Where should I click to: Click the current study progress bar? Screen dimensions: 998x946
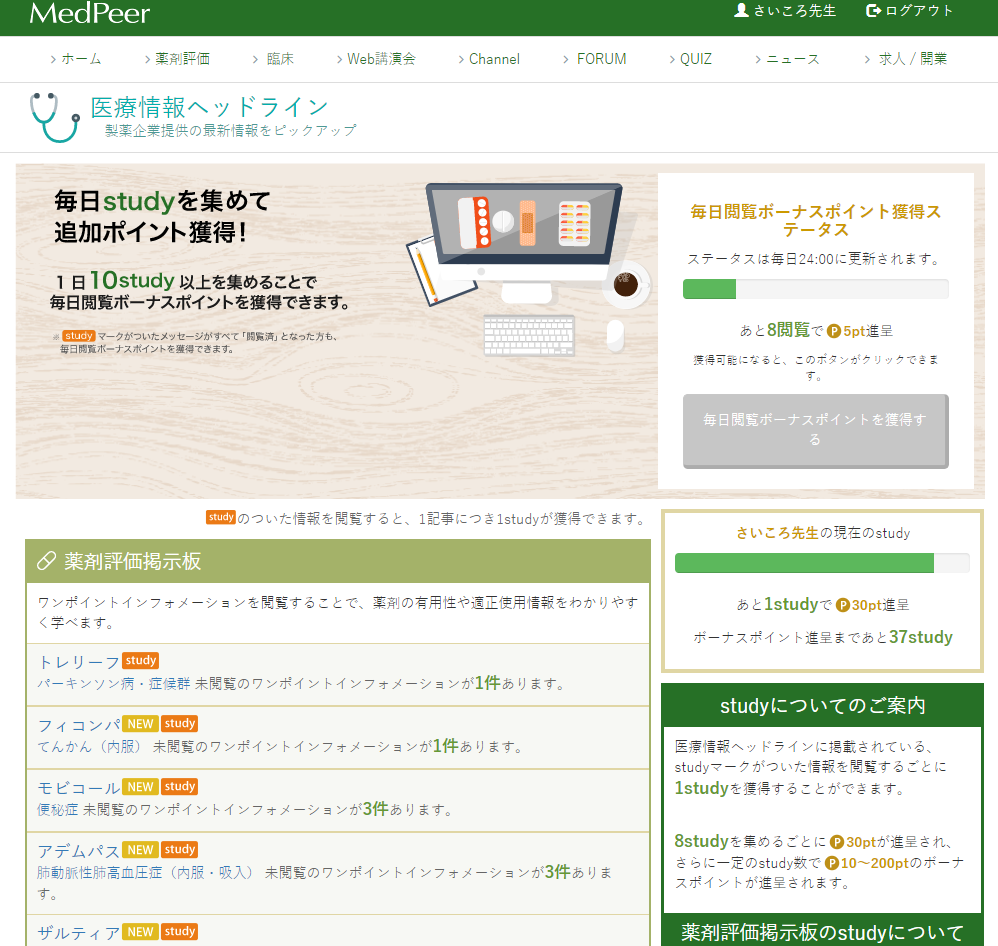tap(822, 563)
